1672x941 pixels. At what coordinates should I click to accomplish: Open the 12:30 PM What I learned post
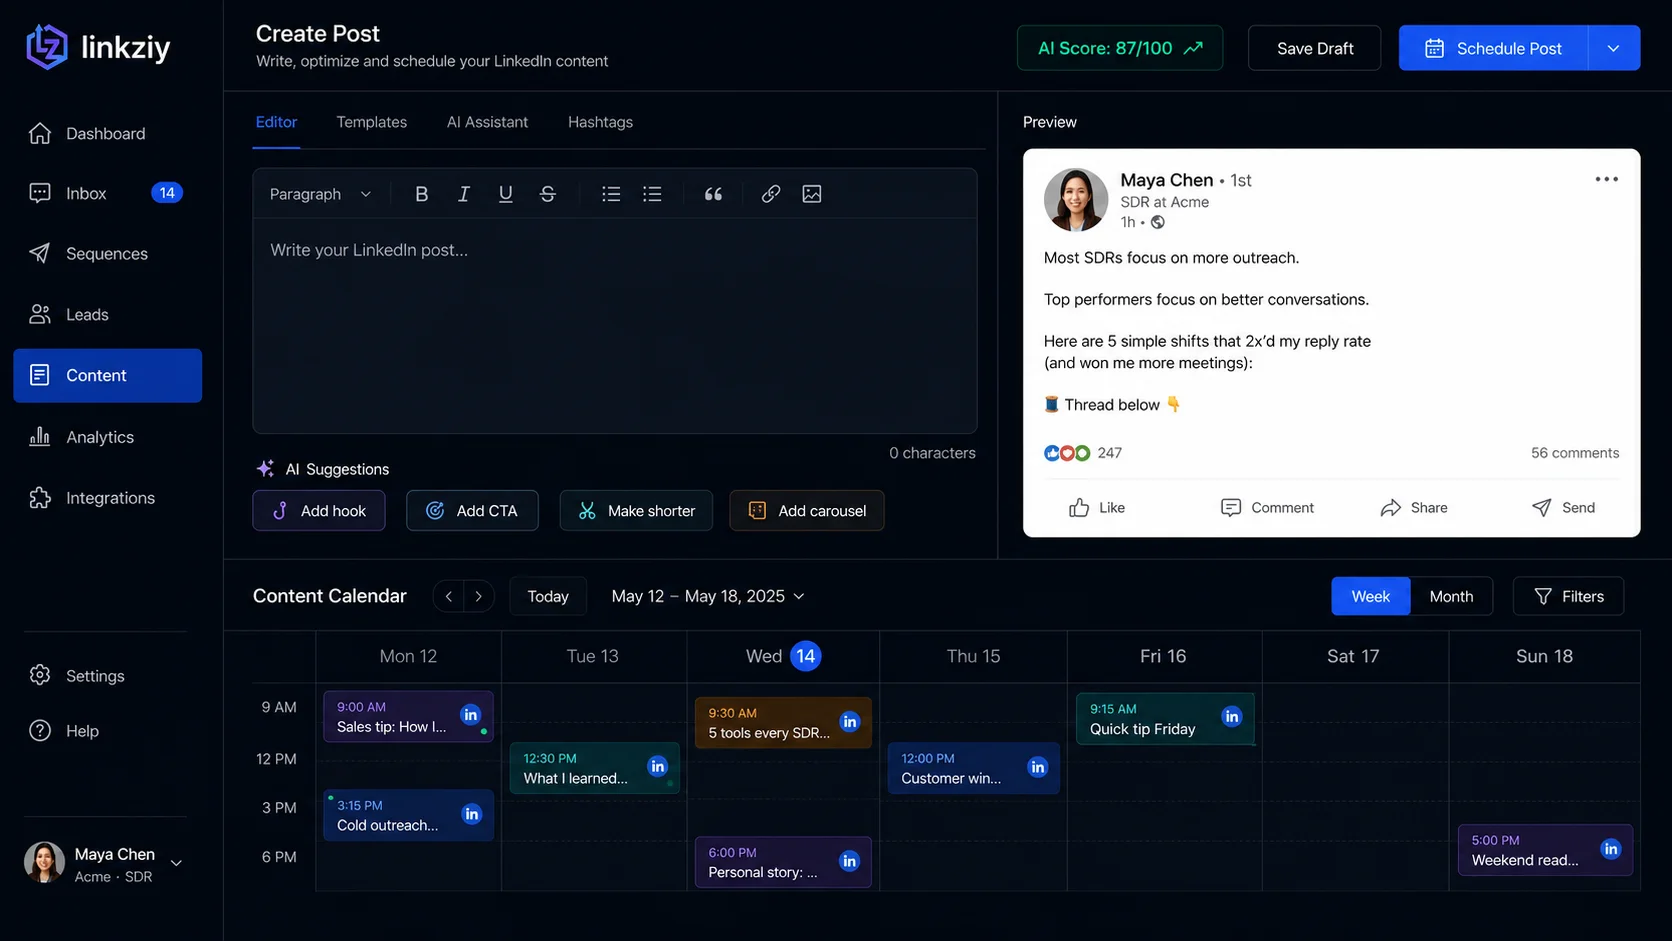(x=594, y=768)
